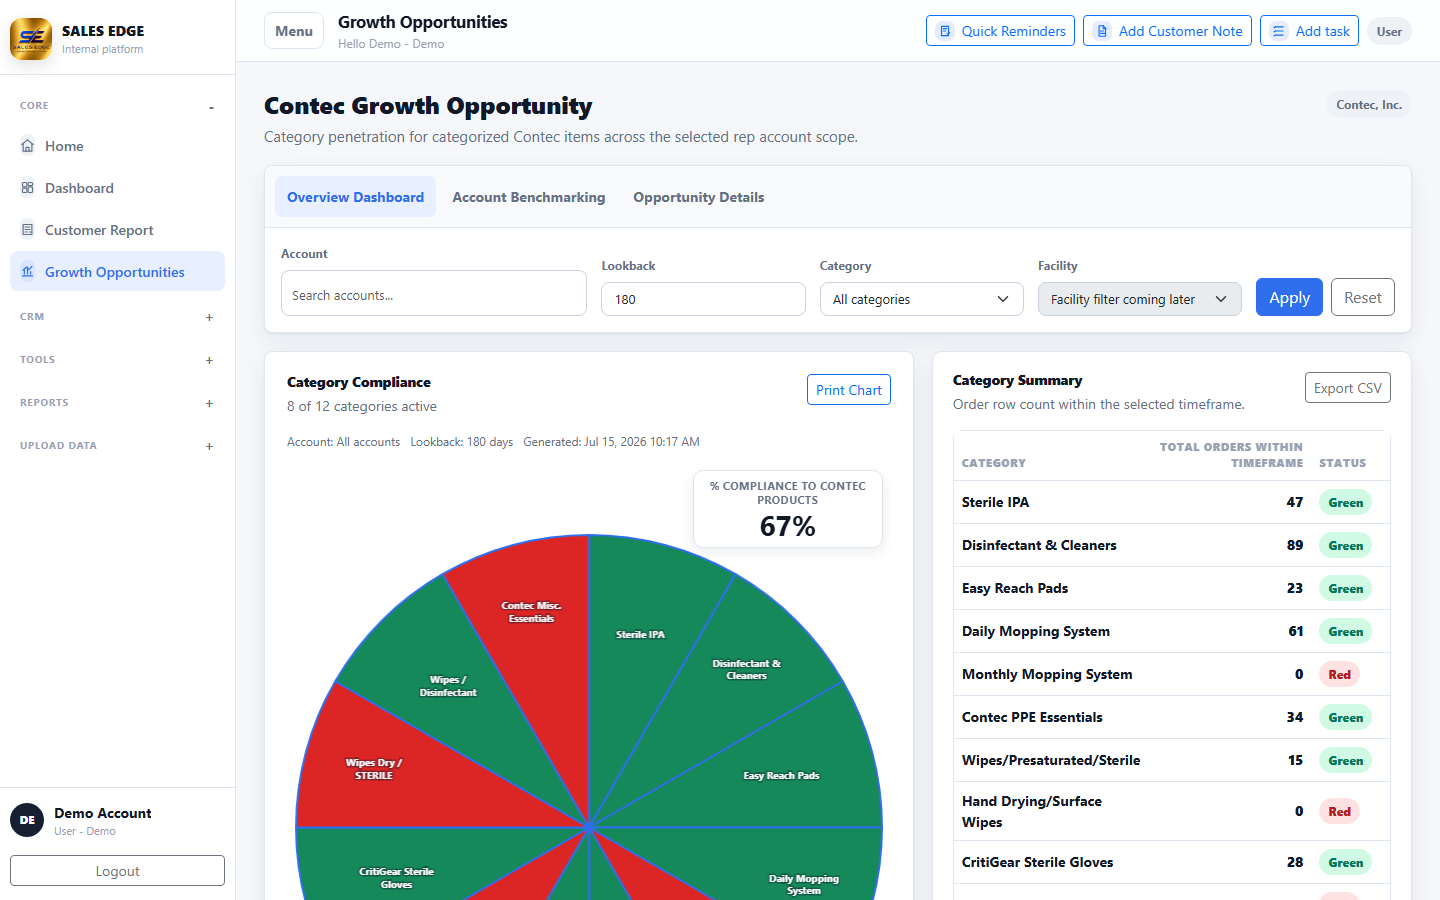Click the Add Customer Note file icon
This screenshot has height=900, width=1440.
tap(1102, 31)
